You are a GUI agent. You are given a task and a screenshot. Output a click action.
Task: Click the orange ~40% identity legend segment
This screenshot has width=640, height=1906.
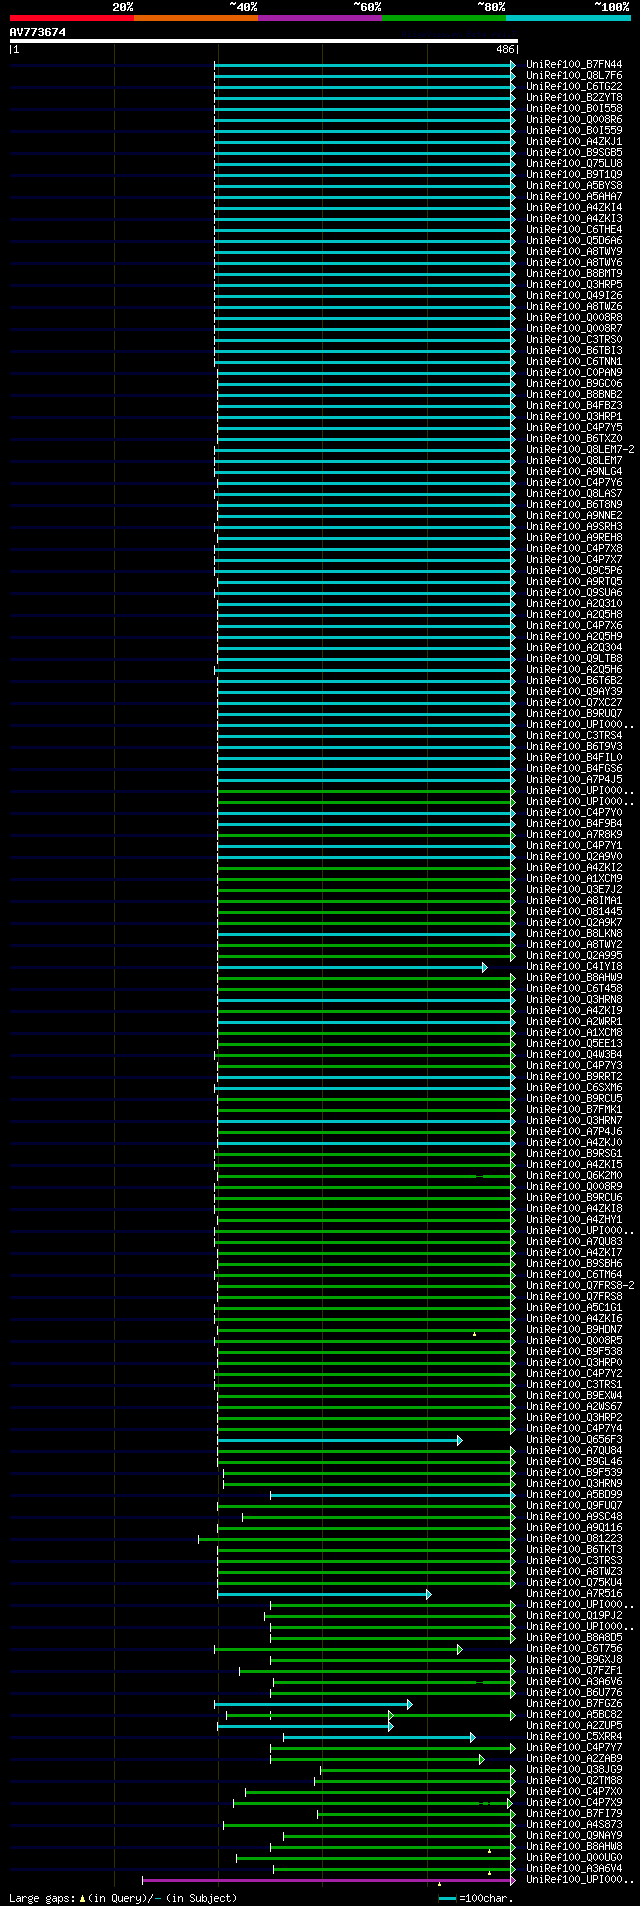pyautogui.click(x=196, y=18)
